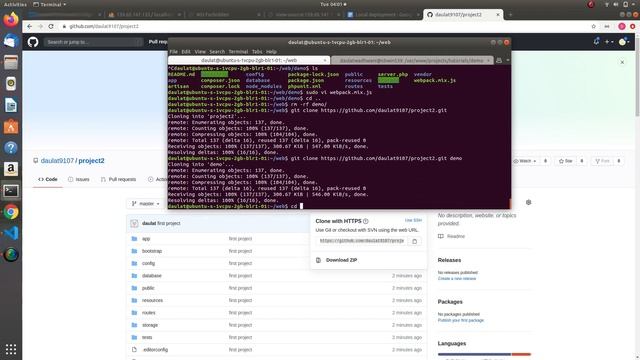
Task: Open the .editorconfig file
Action: (155, 350)
